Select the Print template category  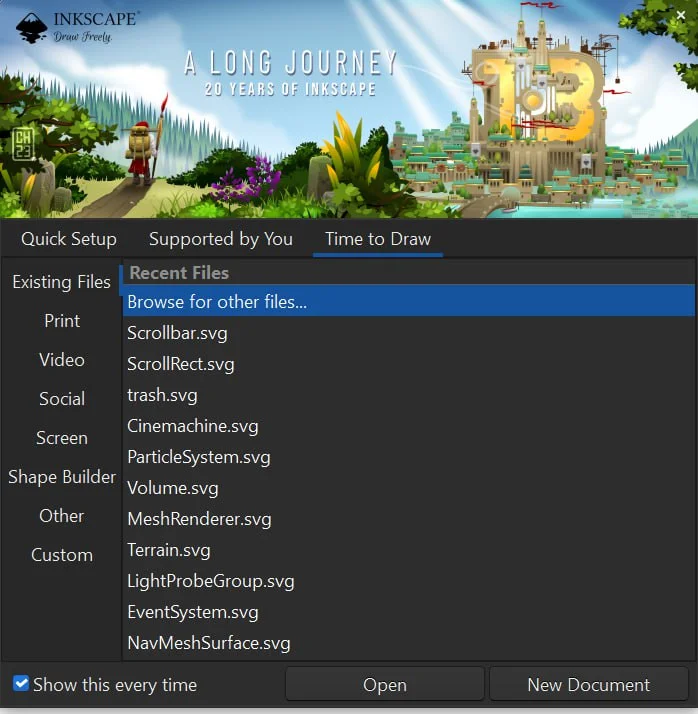(61, 321)
